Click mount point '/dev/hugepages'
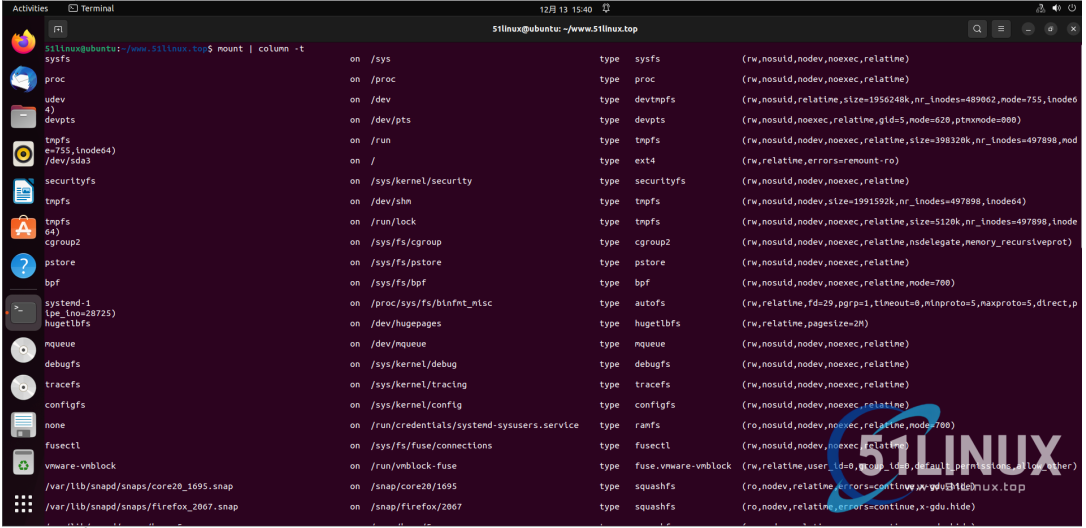Image resolution: width=1086 pixels, height=528 pixels. click(x=406, y=324)
